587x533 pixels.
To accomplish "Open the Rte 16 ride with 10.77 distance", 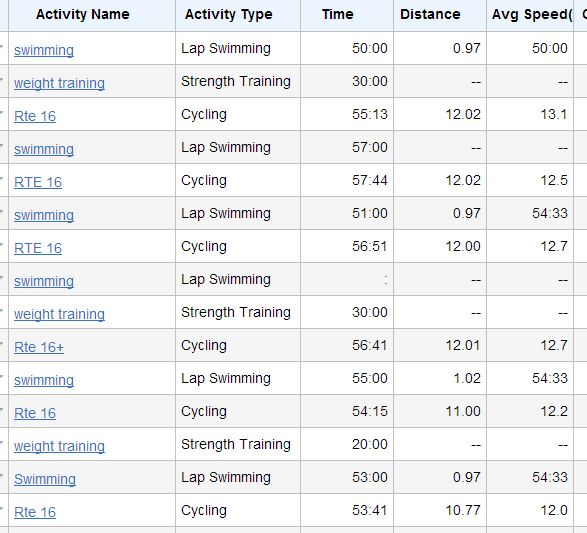I will tap(35, 512).
